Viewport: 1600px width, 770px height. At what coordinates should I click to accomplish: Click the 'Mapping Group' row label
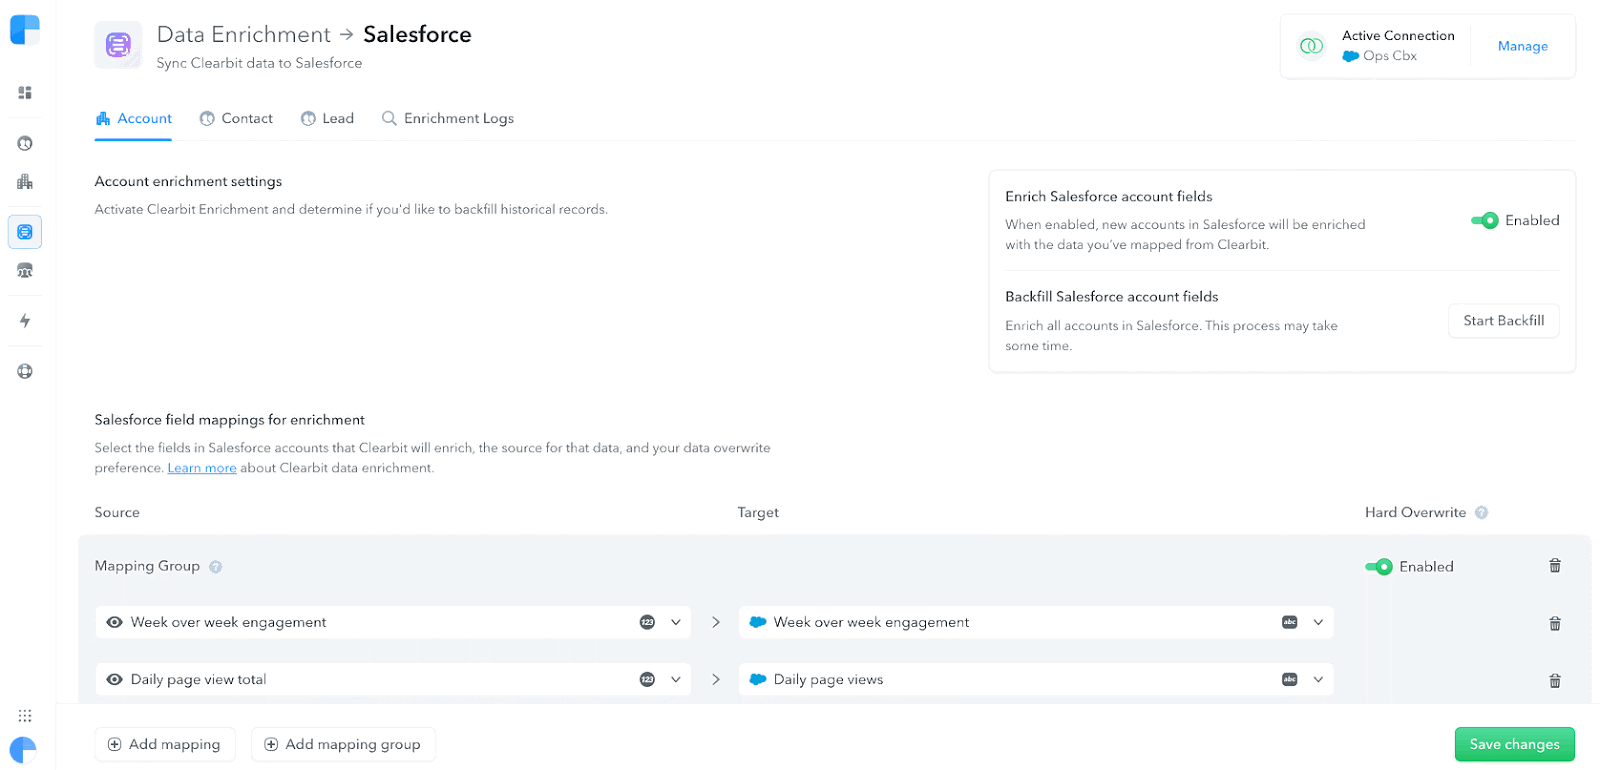point(147,566)
